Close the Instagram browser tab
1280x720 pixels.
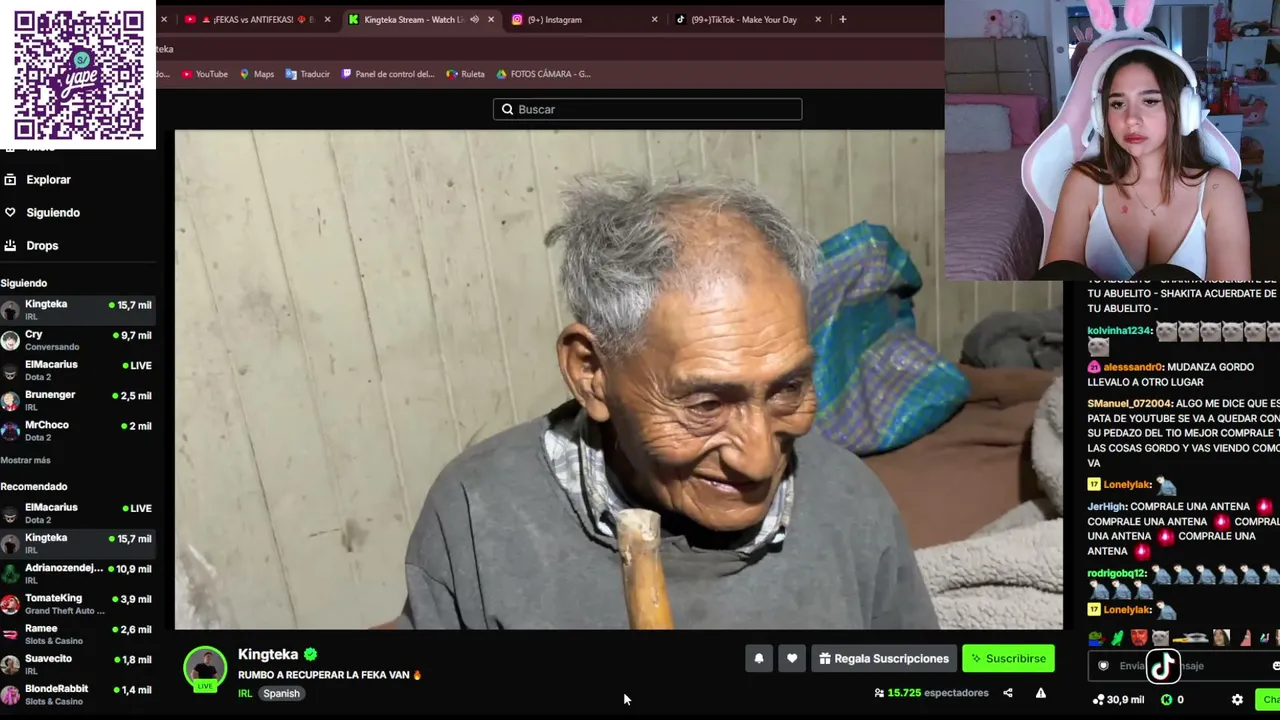[655, 19]
